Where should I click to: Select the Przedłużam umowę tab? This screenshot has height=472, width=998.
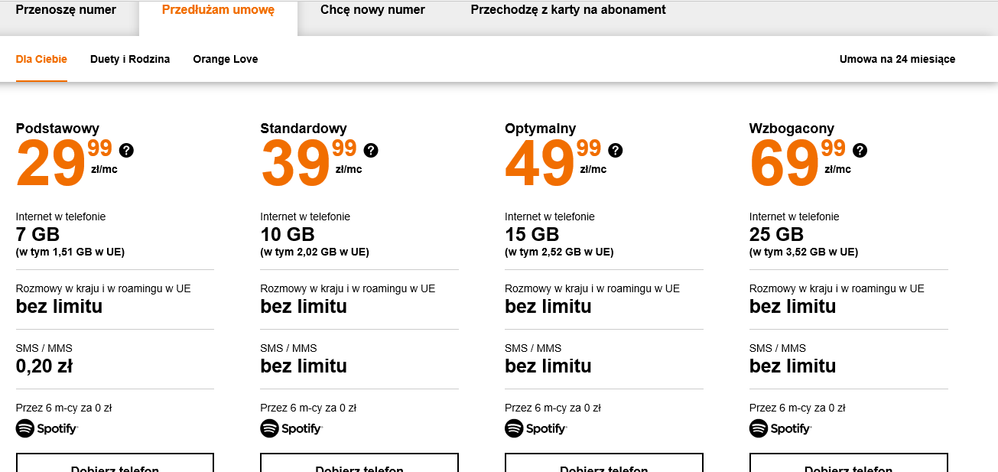(x=217, y=11)
